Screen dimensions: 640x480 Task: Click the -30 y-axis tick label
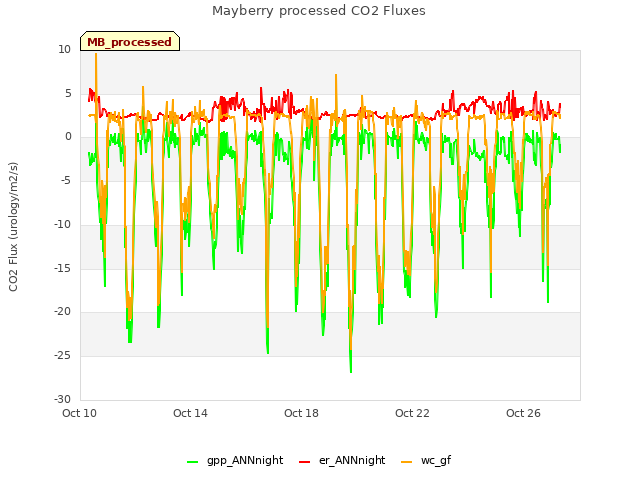pos(63,399)
